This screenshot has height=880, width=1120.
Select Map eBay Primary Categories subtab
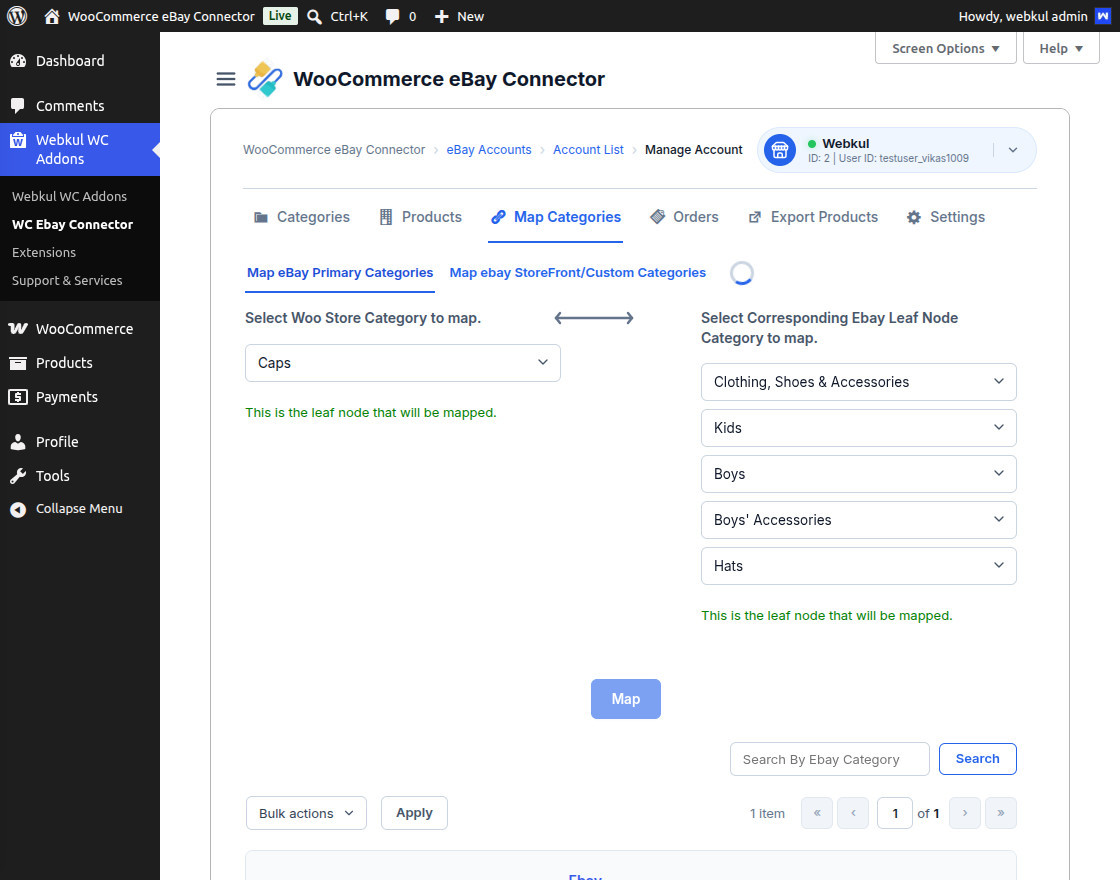340,273
